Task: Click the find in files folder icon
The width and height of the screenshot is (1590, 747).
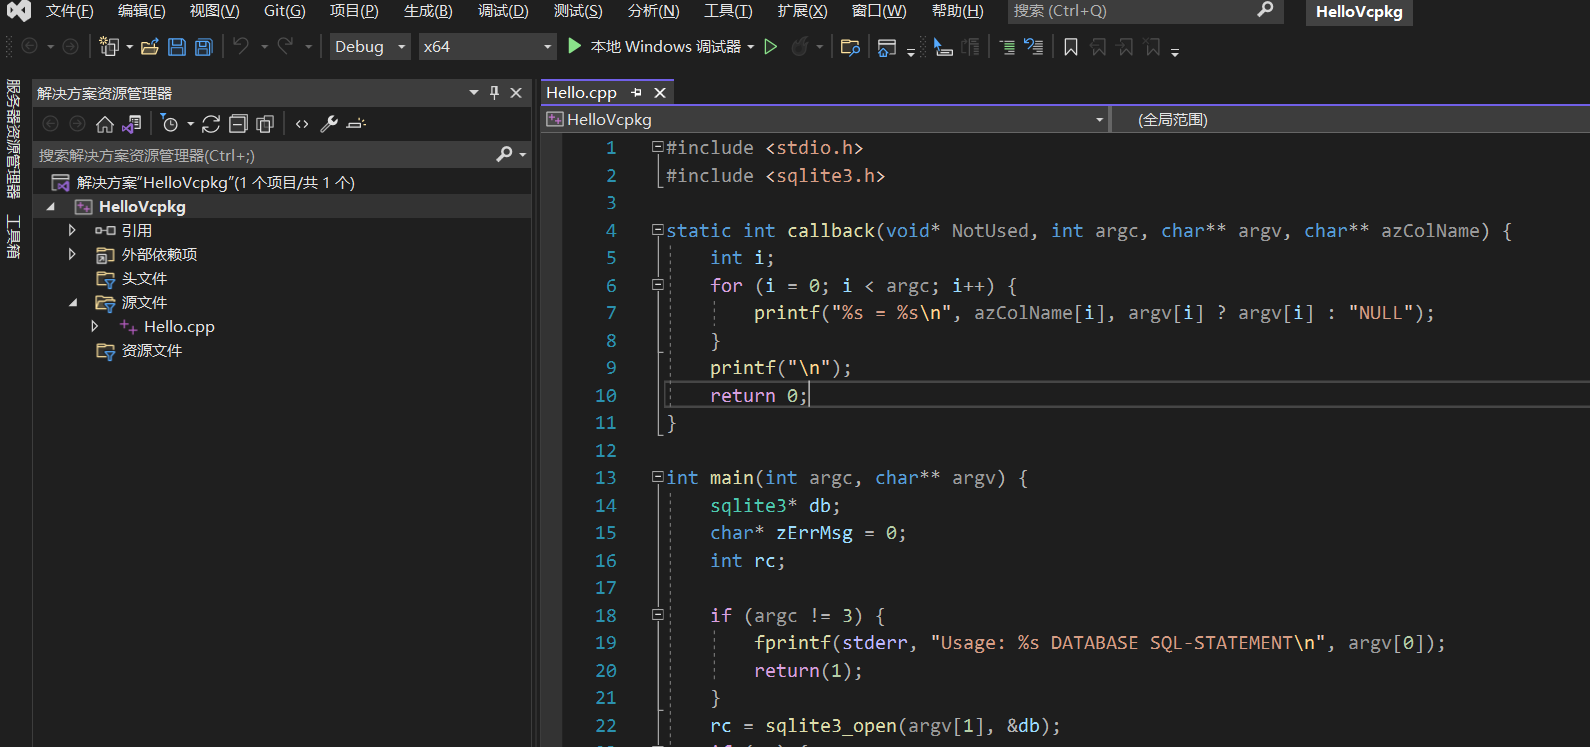Action: point(850,47)
